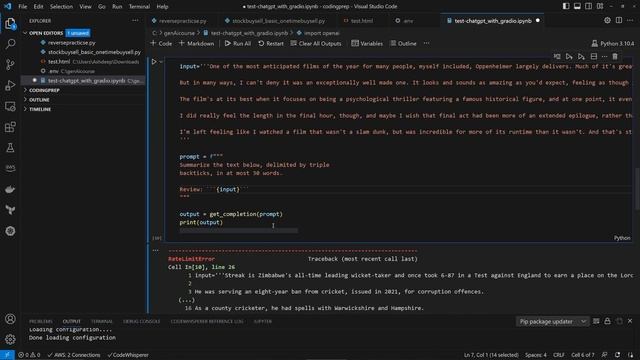Delete the cell using trash icon

(x=615, y=56)
